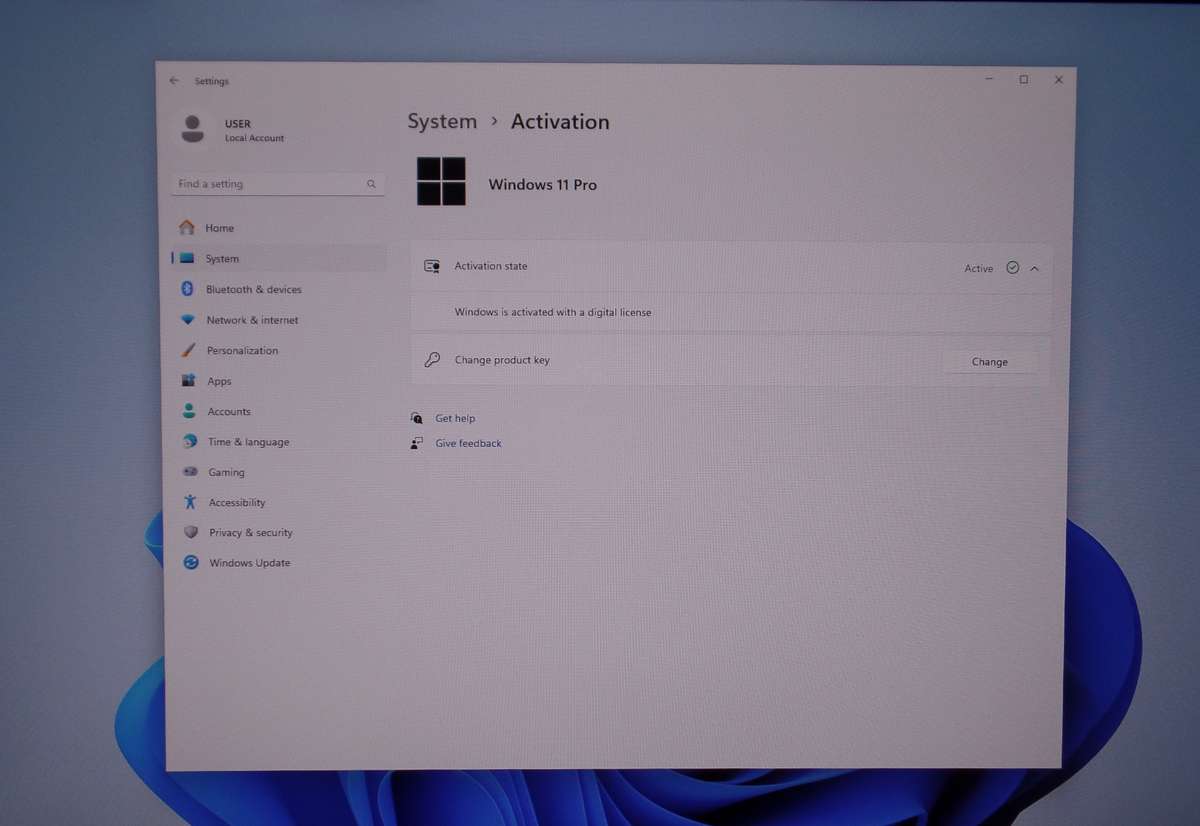Go to Privacy & security
This screenshot has width=1200, height=826.
click(250, 533)
